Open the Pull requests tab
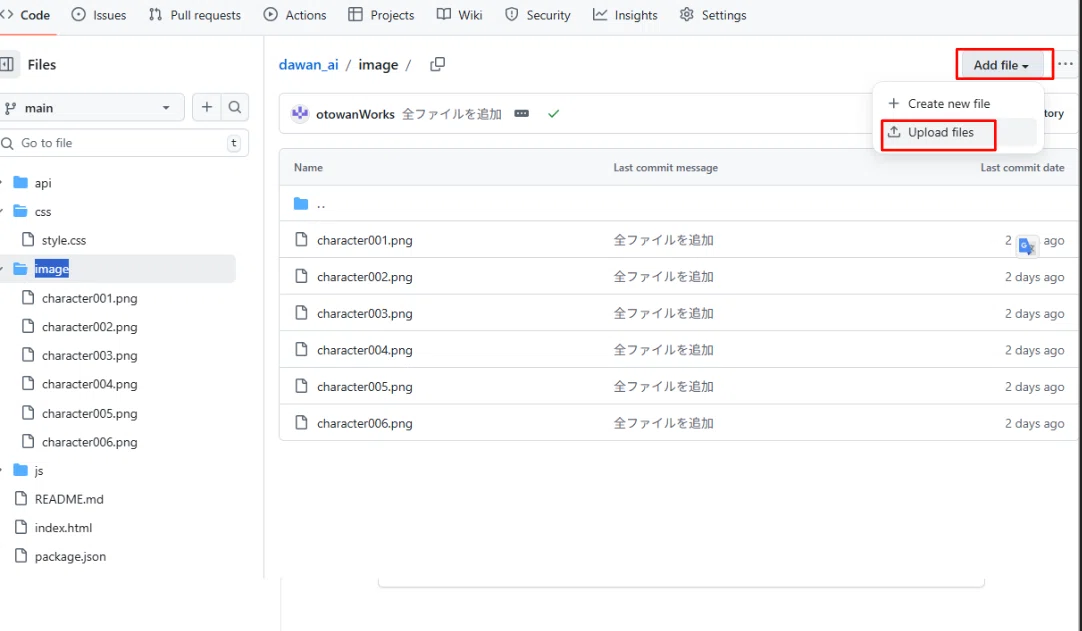 click(x=195, y=15)
